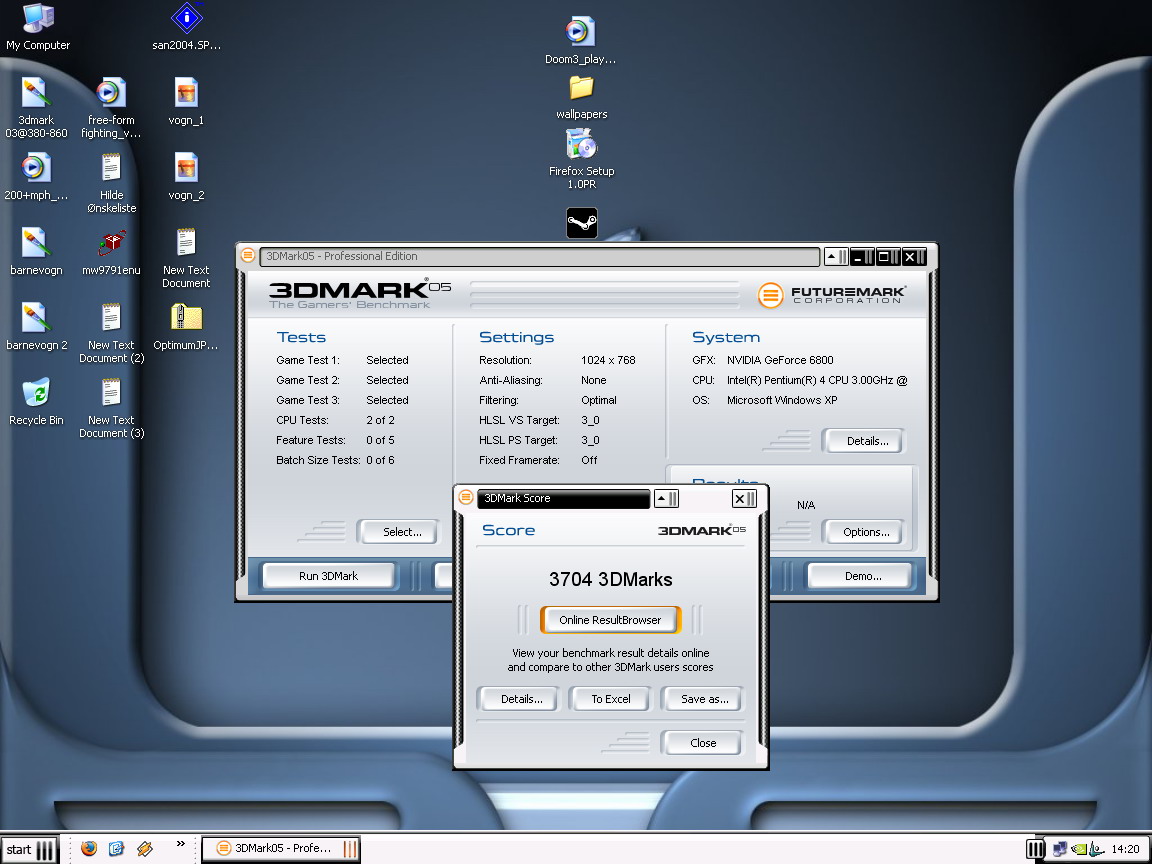Click the orange Futuremark logo in the header
This screenshot has height=864, width=1152.
point(770,295)
